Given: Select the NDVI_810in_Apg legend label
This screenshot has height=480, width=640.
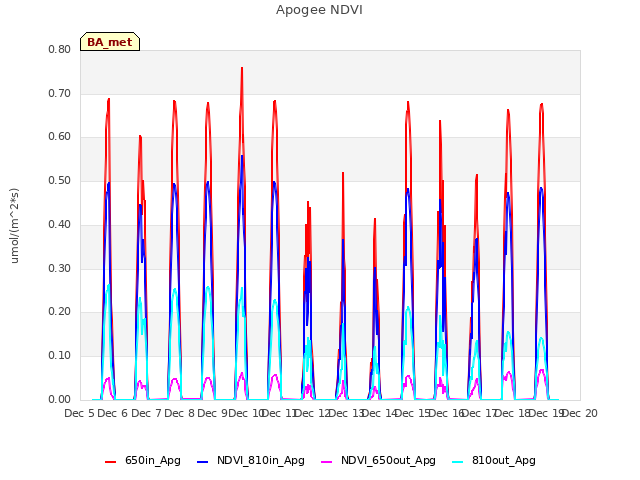Looking at the screenshot, I should 261,460.
